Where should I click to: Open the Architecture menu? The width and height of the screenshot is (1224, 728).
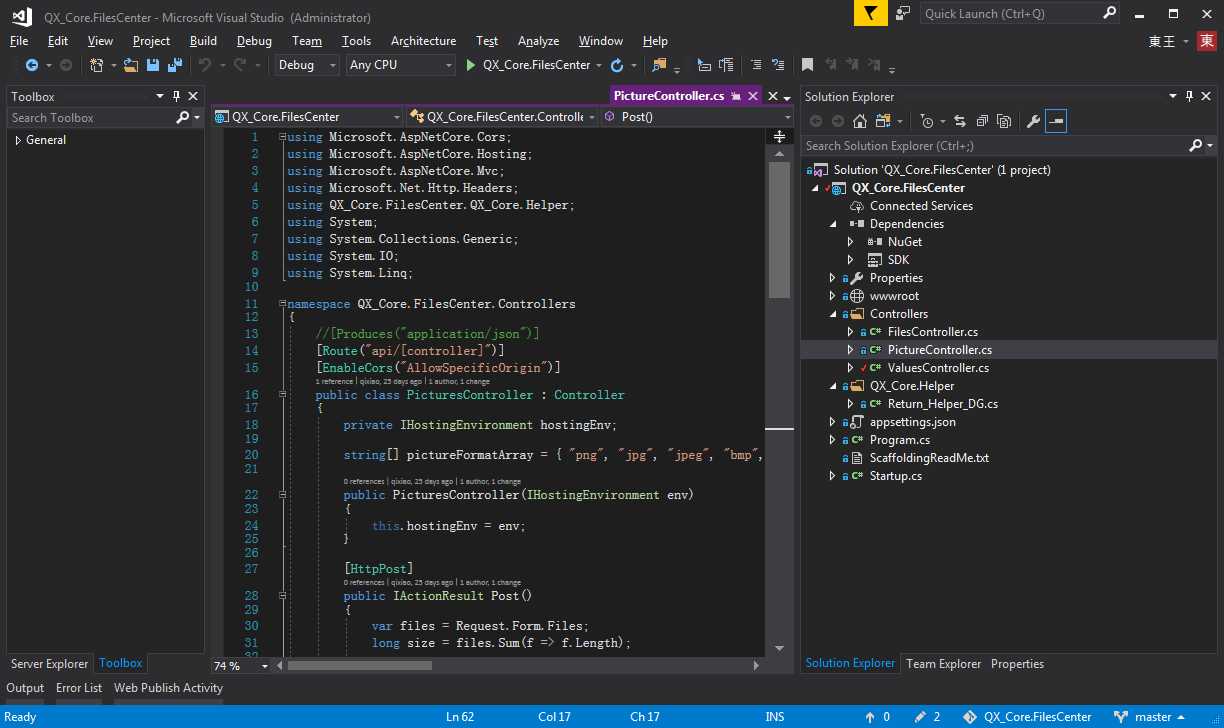tap(423, 41)
